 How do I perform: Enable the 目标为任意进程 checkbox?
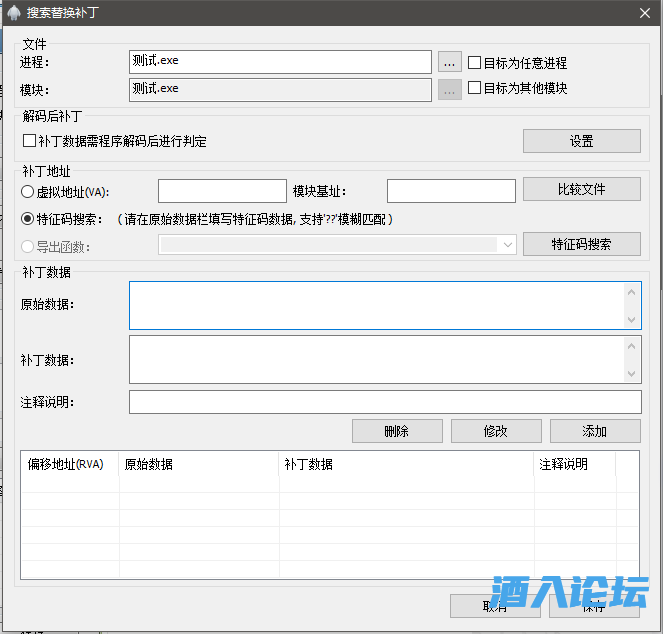click(475, 62)
